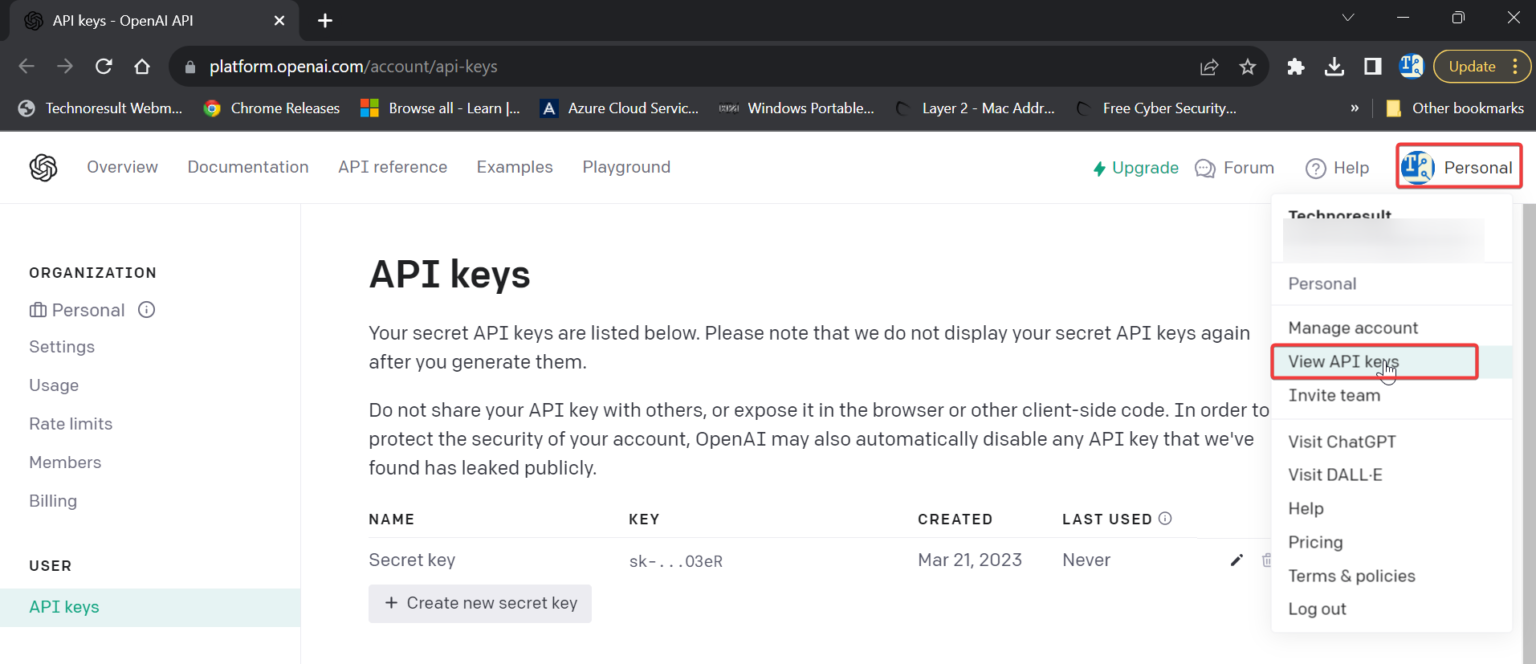Toggle the side panel icon in Chrome
This screenshot has width=1536, height=664.
point(1372,66)
